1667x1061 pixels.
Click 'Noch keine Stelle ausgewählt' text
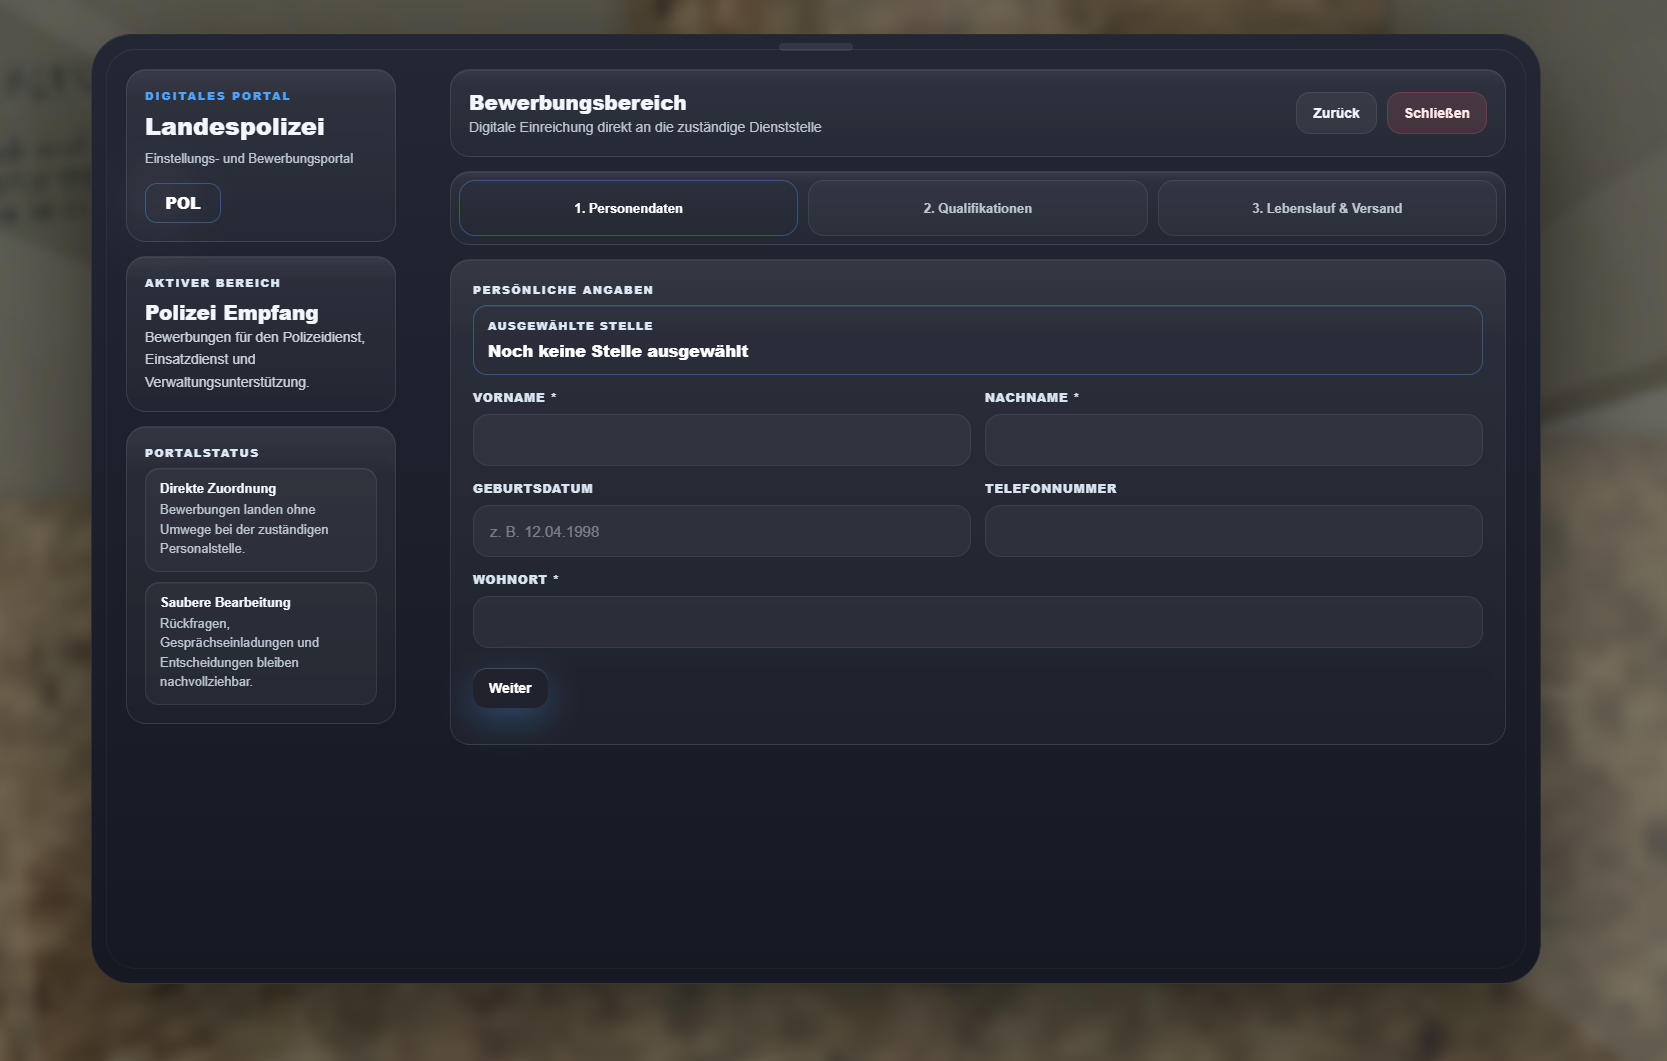618,351
